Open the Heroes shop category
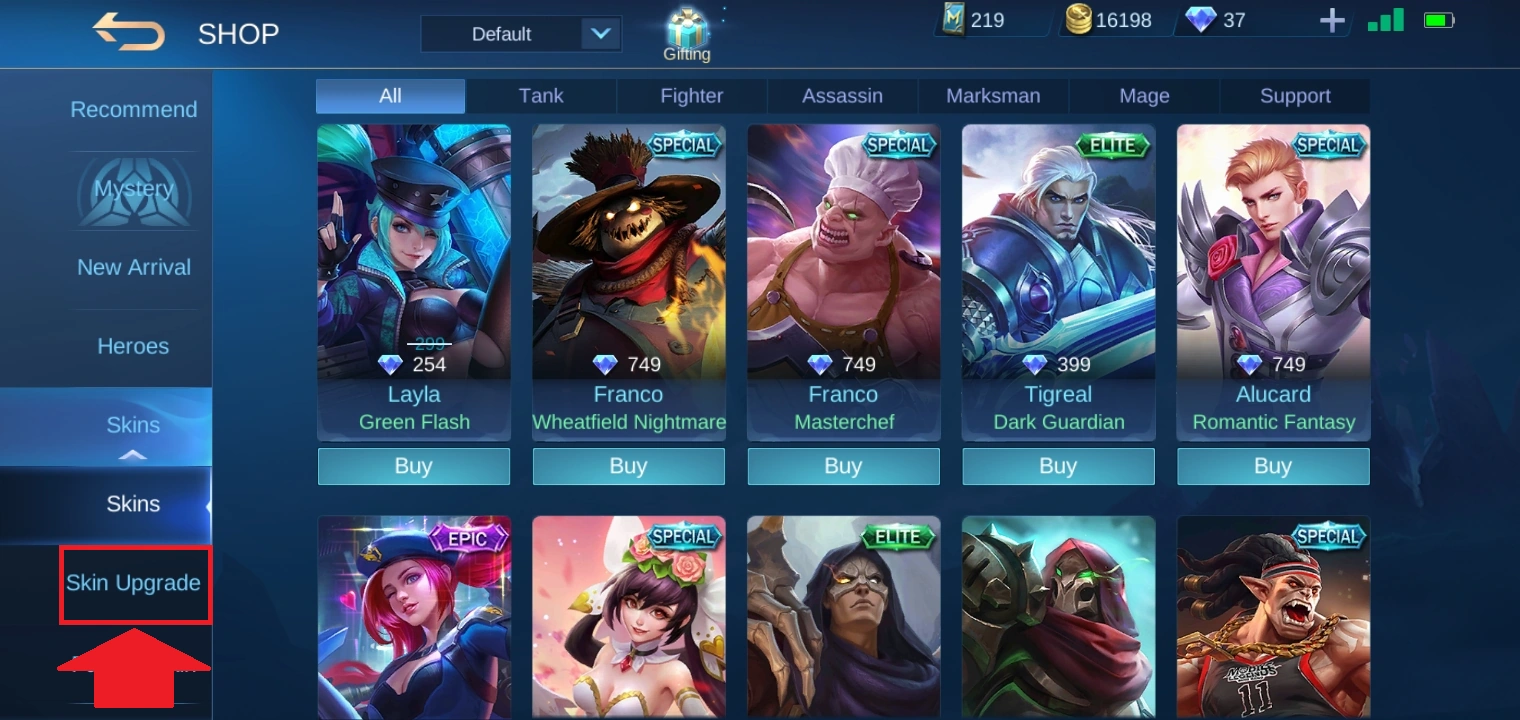Viewport: 1520px width, 720px height. tap(133, 346)
